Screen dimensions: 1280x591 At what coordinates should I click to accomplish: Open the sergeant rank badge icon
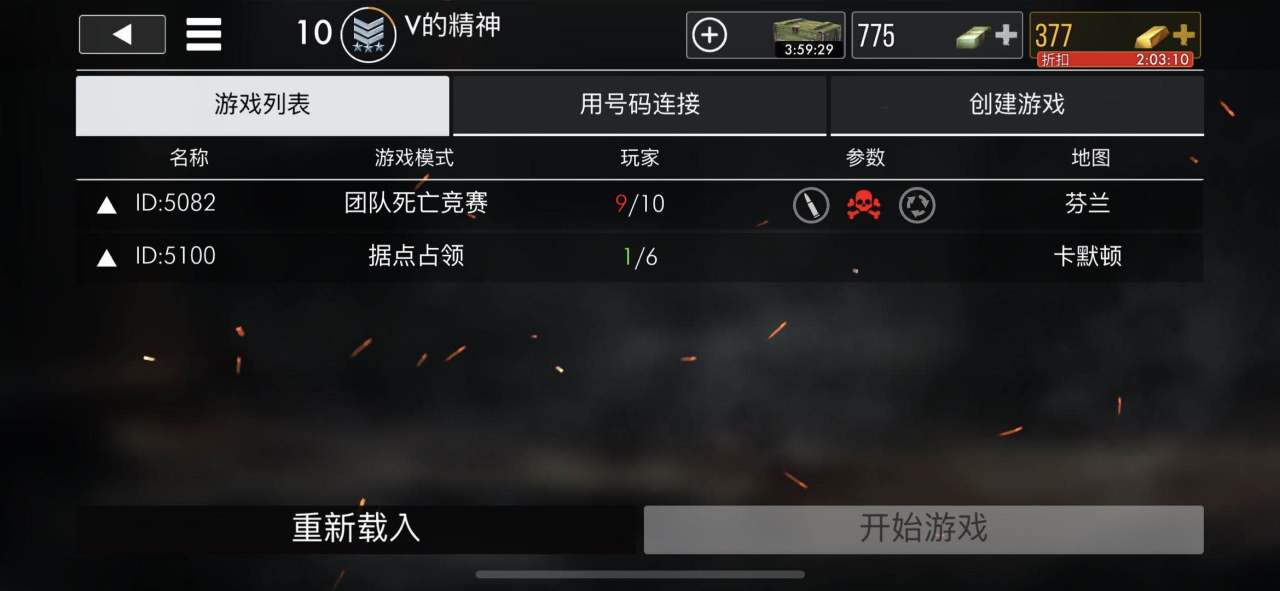(x=368, y=35)
